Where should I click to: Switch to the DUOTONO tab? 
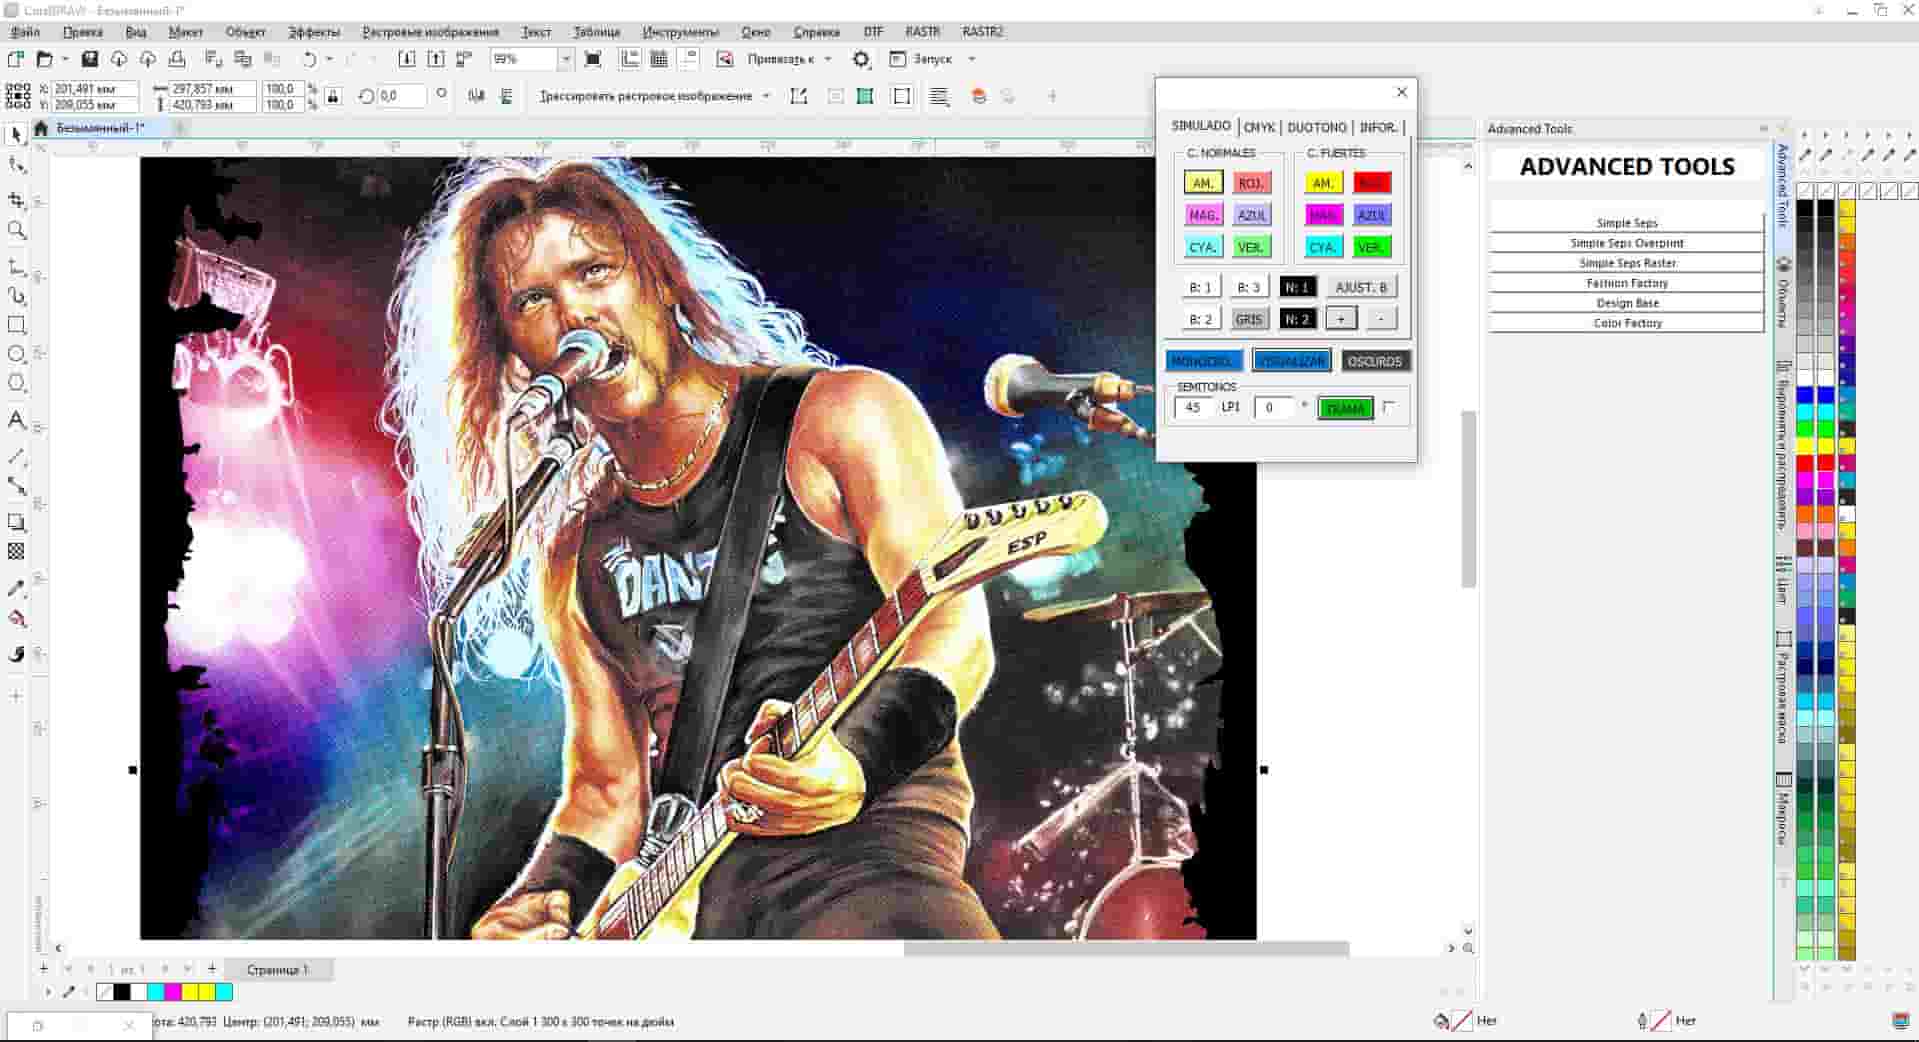pyautogui.click(x=1317, y=127)
